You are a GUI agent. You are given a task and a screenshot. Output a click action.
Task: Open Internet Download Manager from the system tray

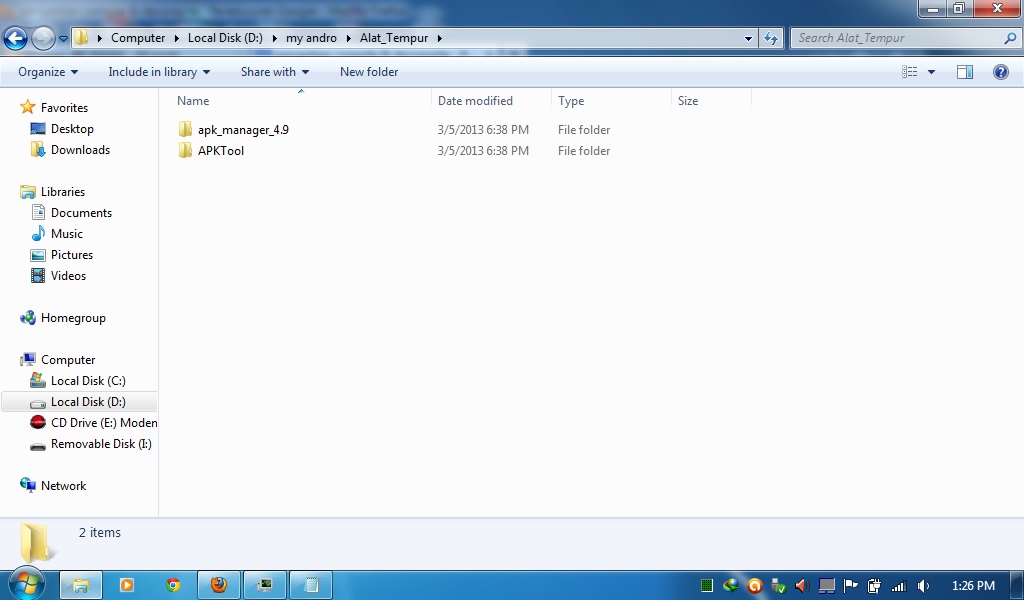[x=730, y=585]
